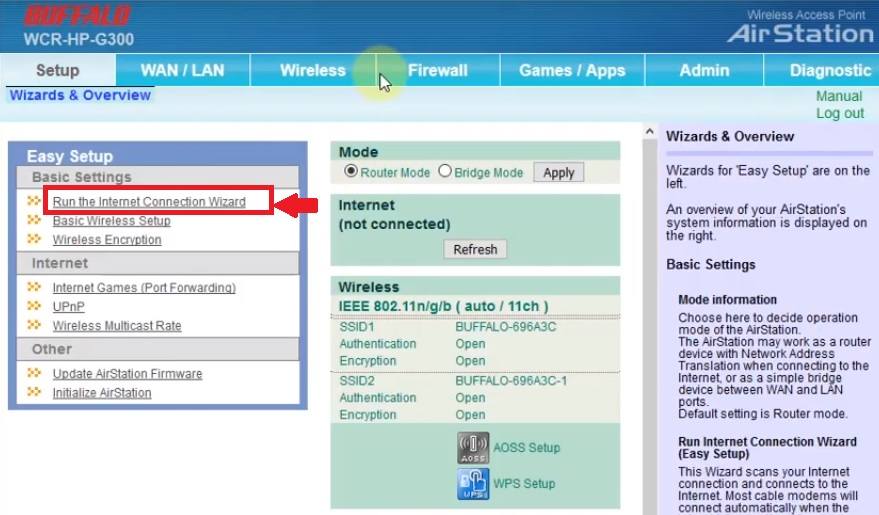
Task: Click the help panel scrollbar
Action: (648, 320)
